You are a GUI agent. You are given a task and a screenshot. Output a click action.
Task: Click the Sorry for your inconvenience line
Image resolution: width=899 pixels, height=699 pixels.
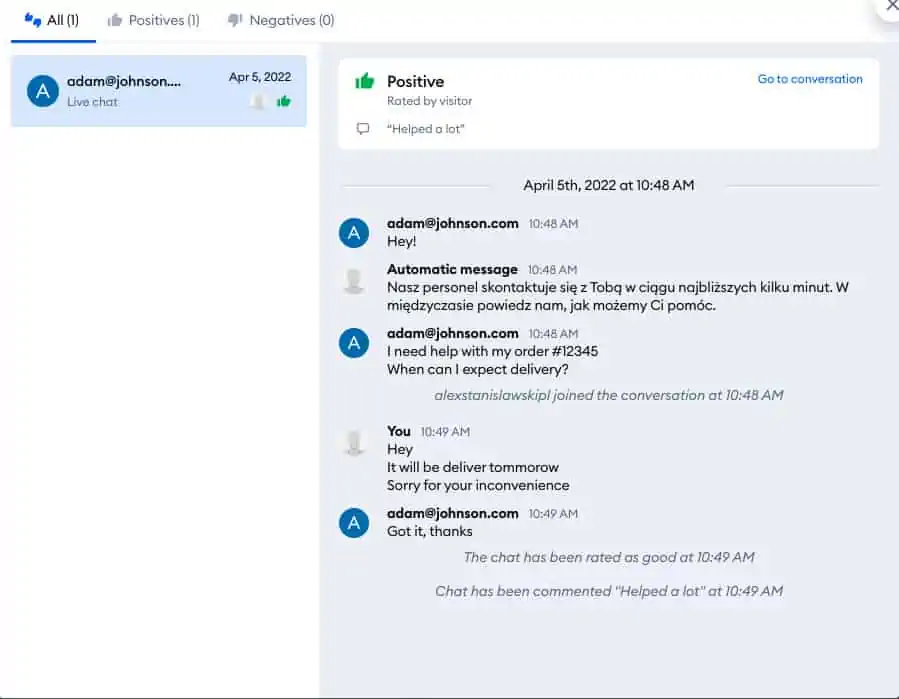tap(478, 486)
